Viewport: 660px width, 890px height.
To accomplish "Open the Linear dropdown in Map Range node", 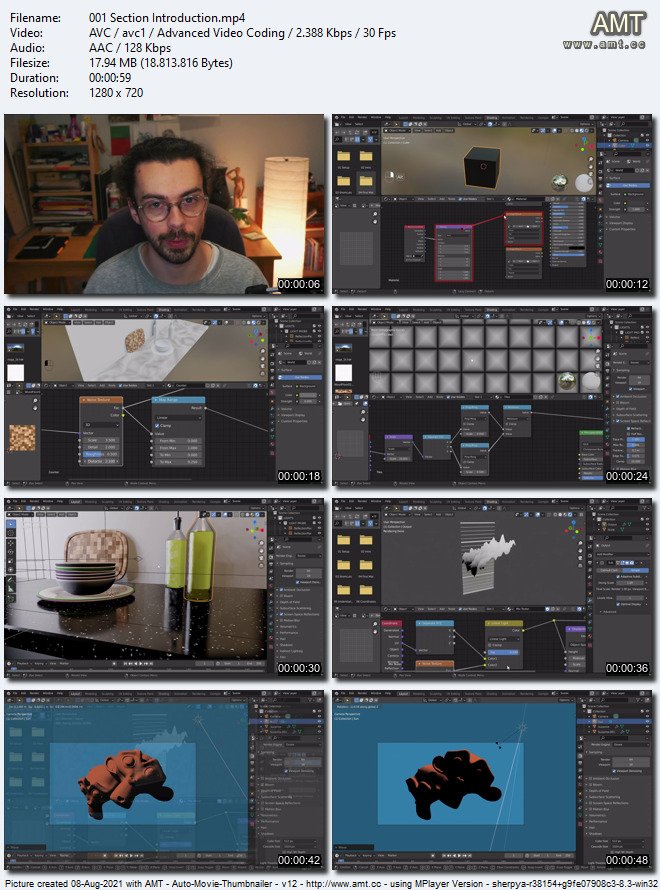I will (x=178, y=418).
